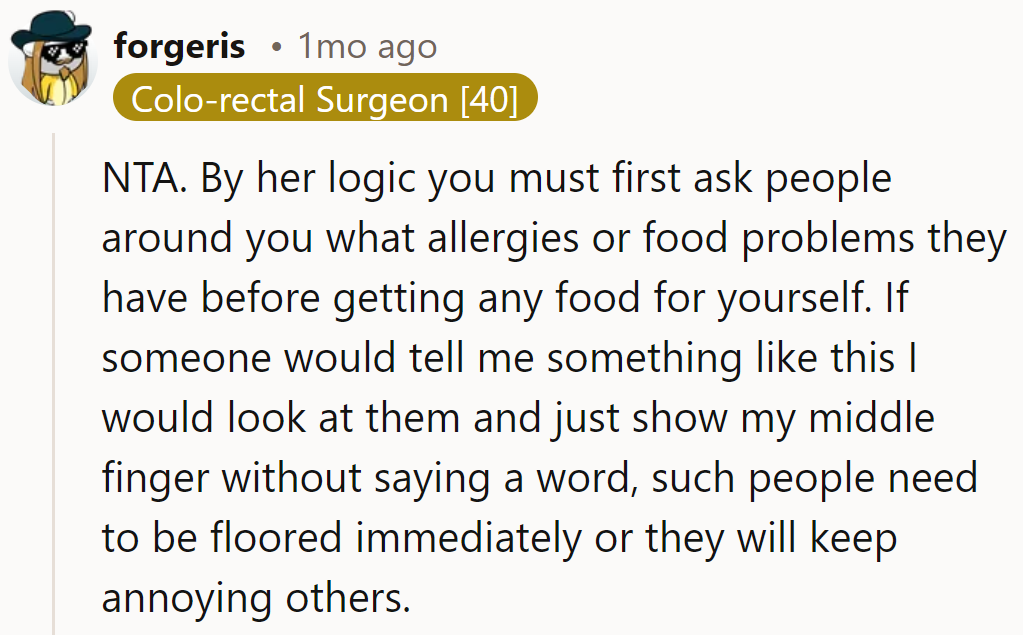The width and height of the screenshot is (1023, 635).
Task: Click the word finger in the comment
Action: (x=156, y=479)
